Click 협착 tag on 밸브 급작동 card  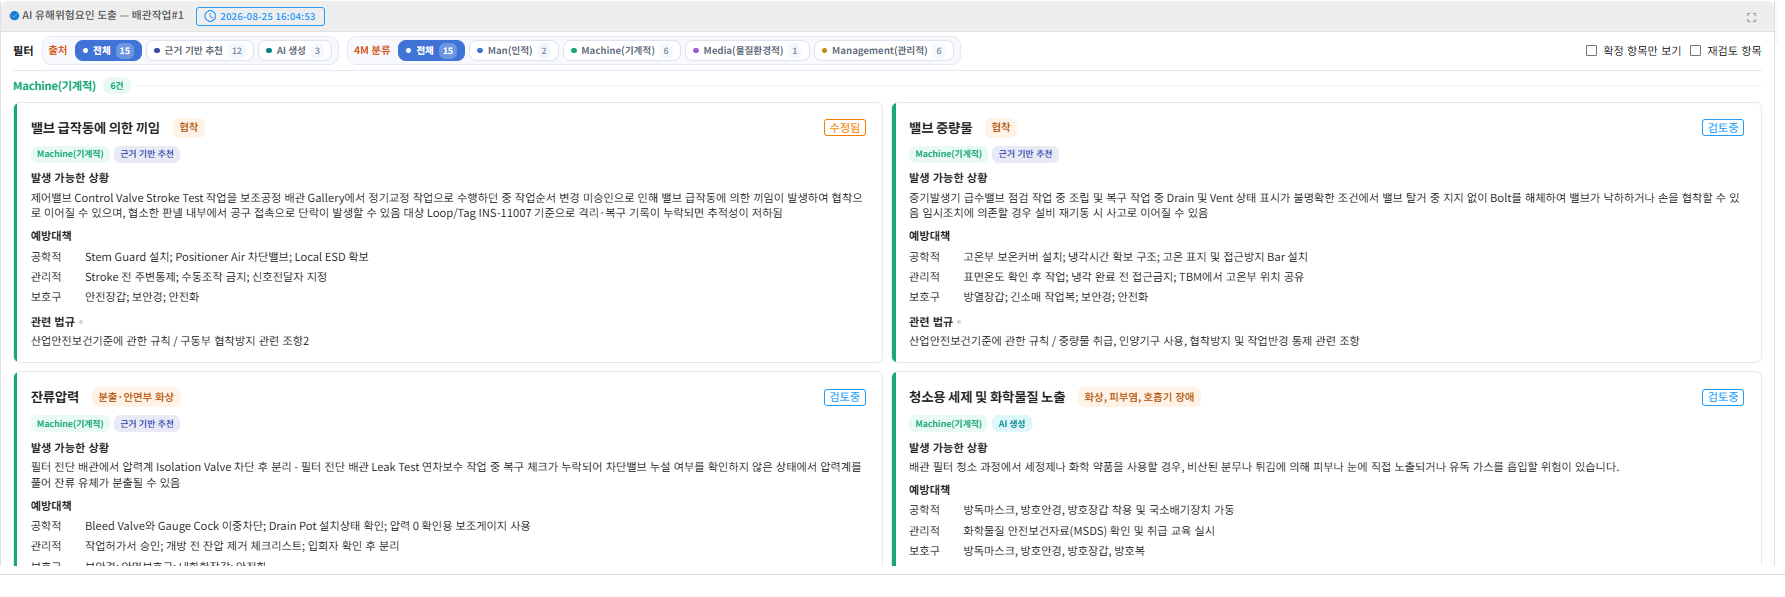(189, 127)
